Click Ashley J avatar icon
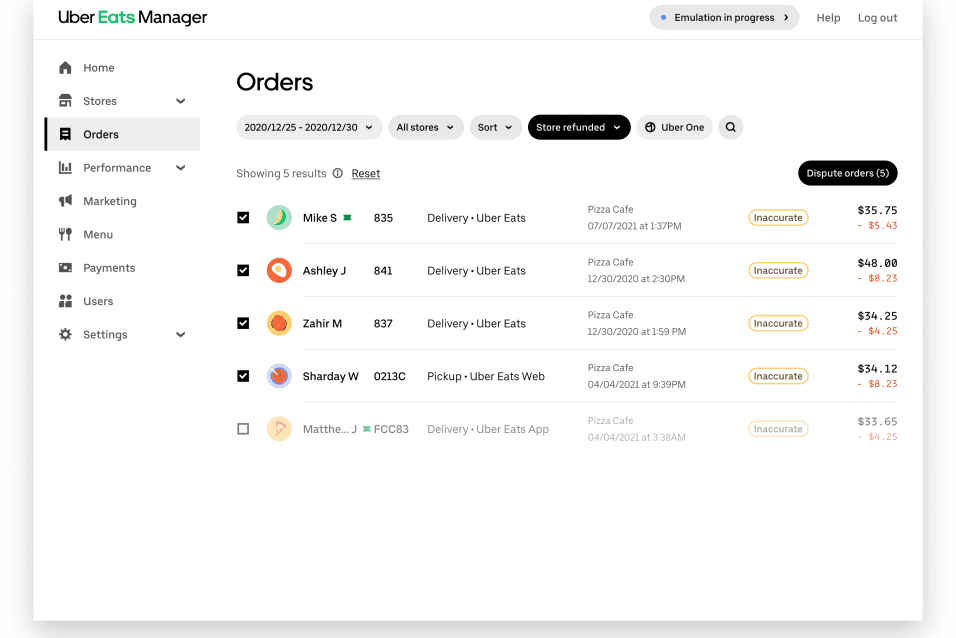The height and width of the screenshot is (638, 956). tap(279, 270)
